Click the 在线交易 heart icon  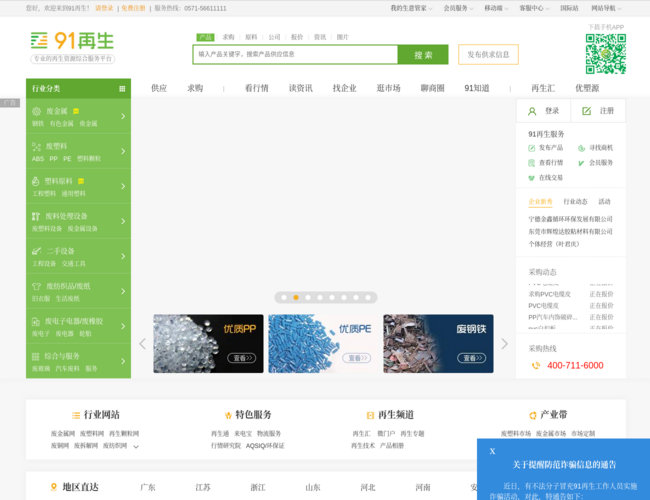click(x=532, y=178)
